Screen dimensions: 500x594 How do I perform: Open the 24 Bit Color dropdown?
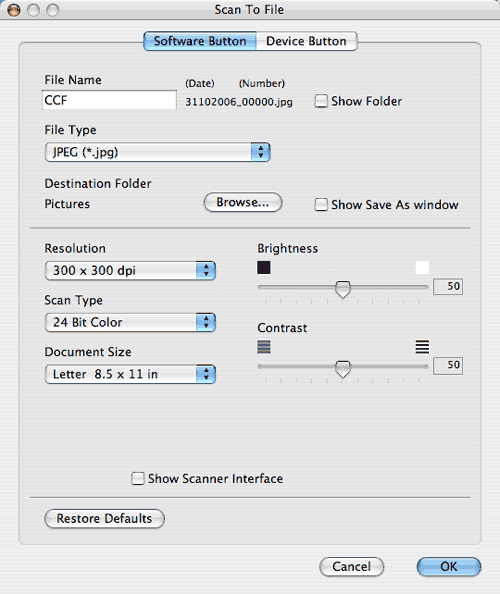point(130,322)
